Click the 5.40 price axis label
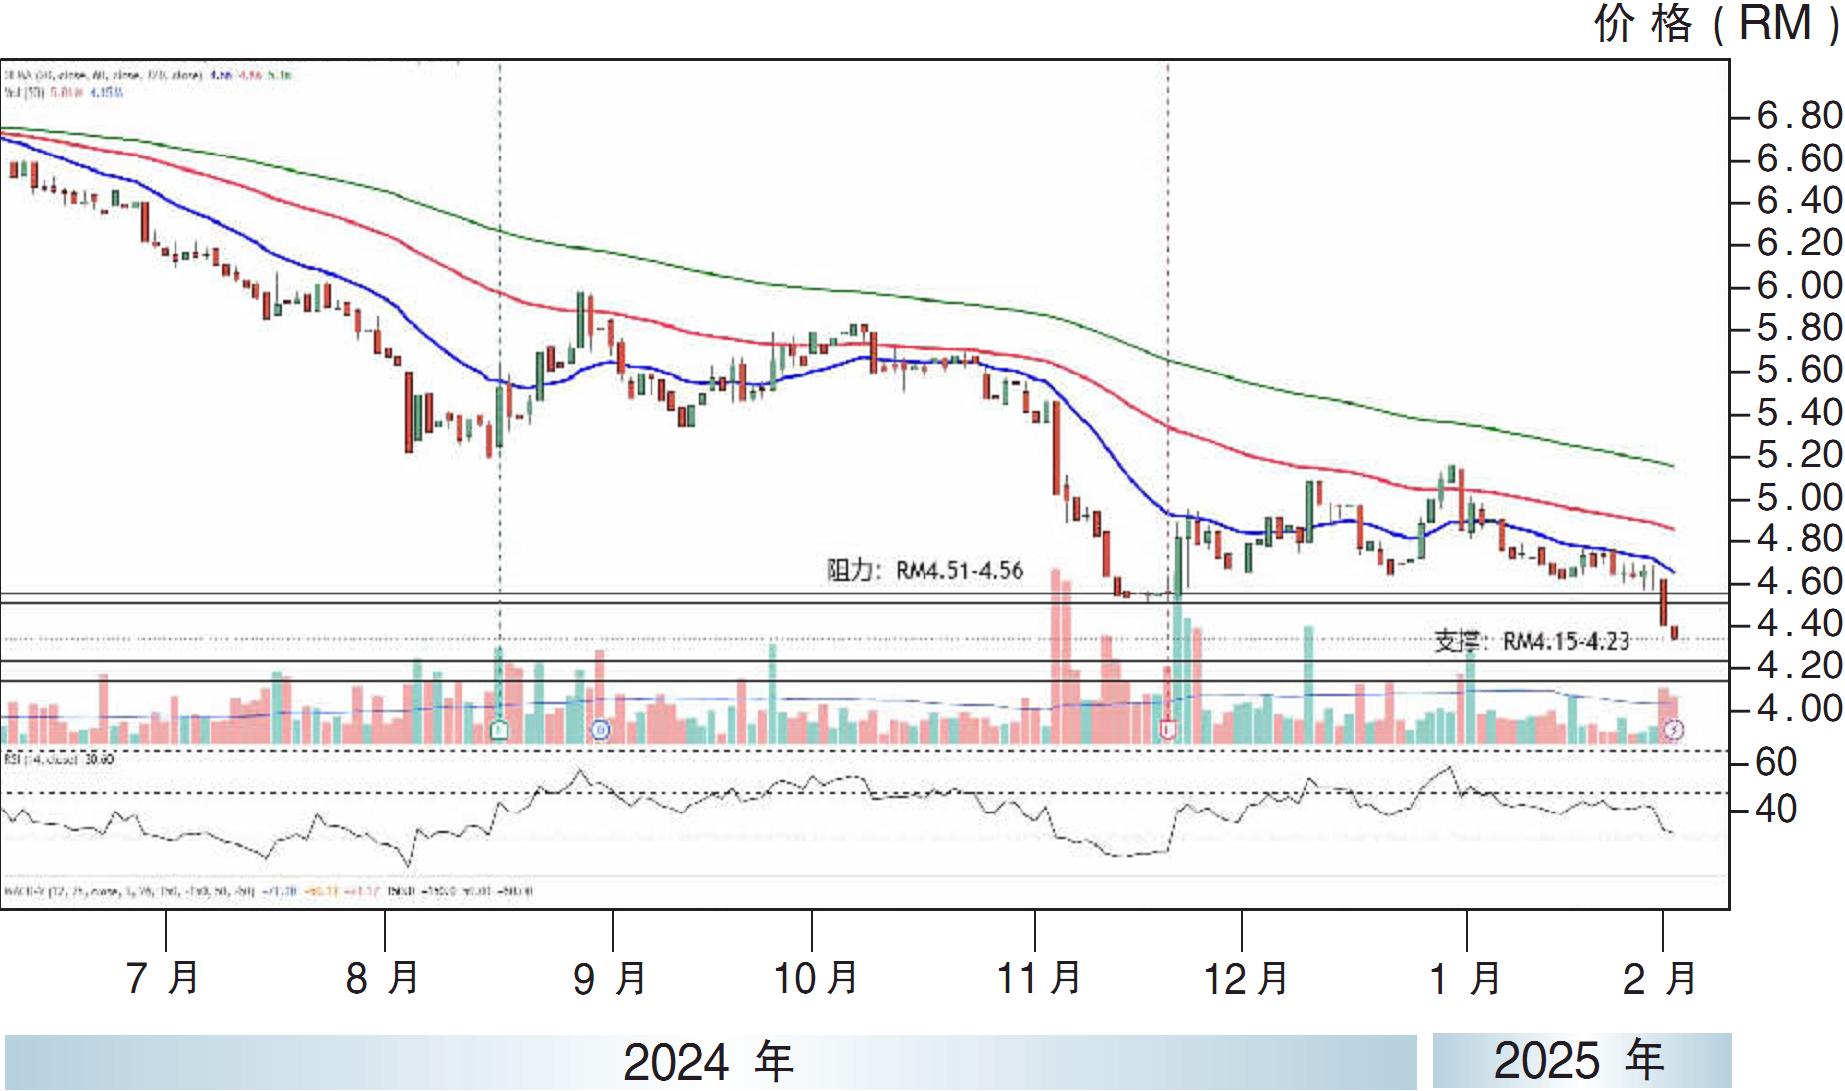1845x1091 pixels. pos(1800,412)
